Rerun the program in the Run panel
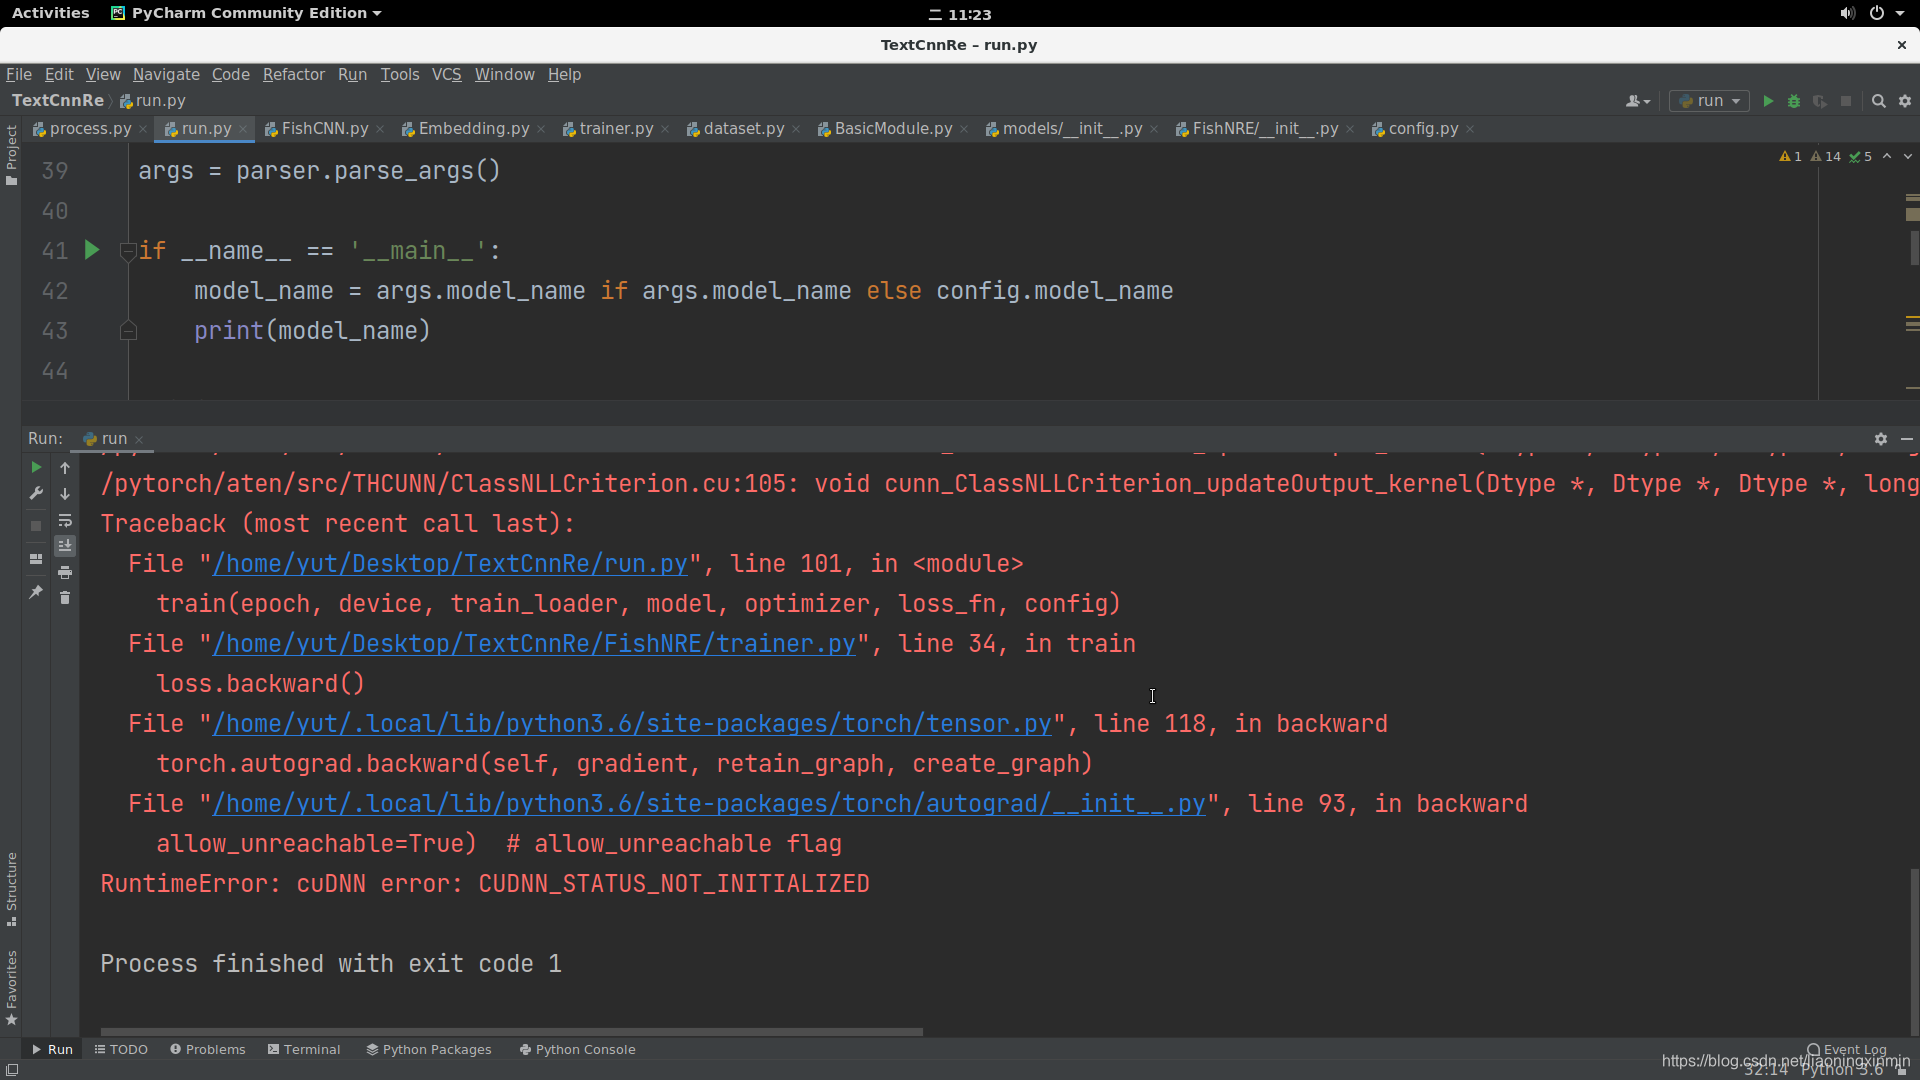 (x=36, y=467)
